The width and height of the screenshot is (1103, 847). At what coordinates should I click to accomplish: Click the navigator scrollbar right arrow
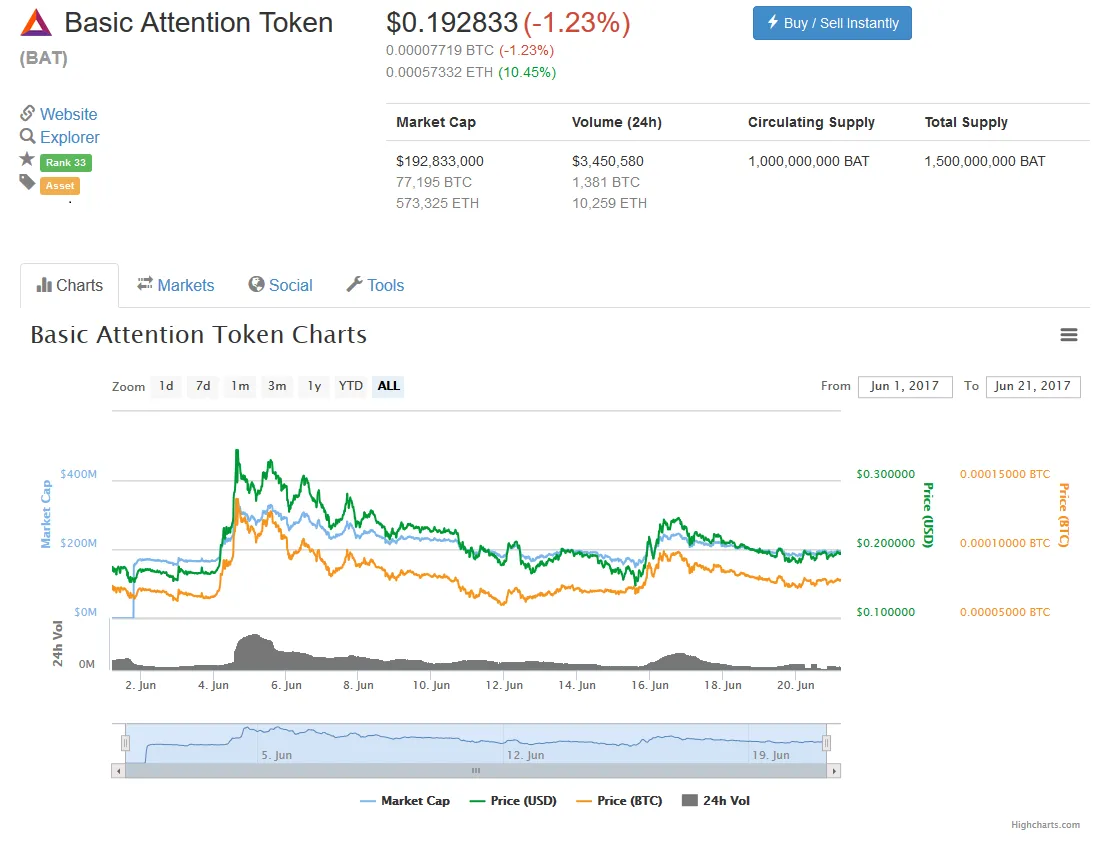pos(834,771)
